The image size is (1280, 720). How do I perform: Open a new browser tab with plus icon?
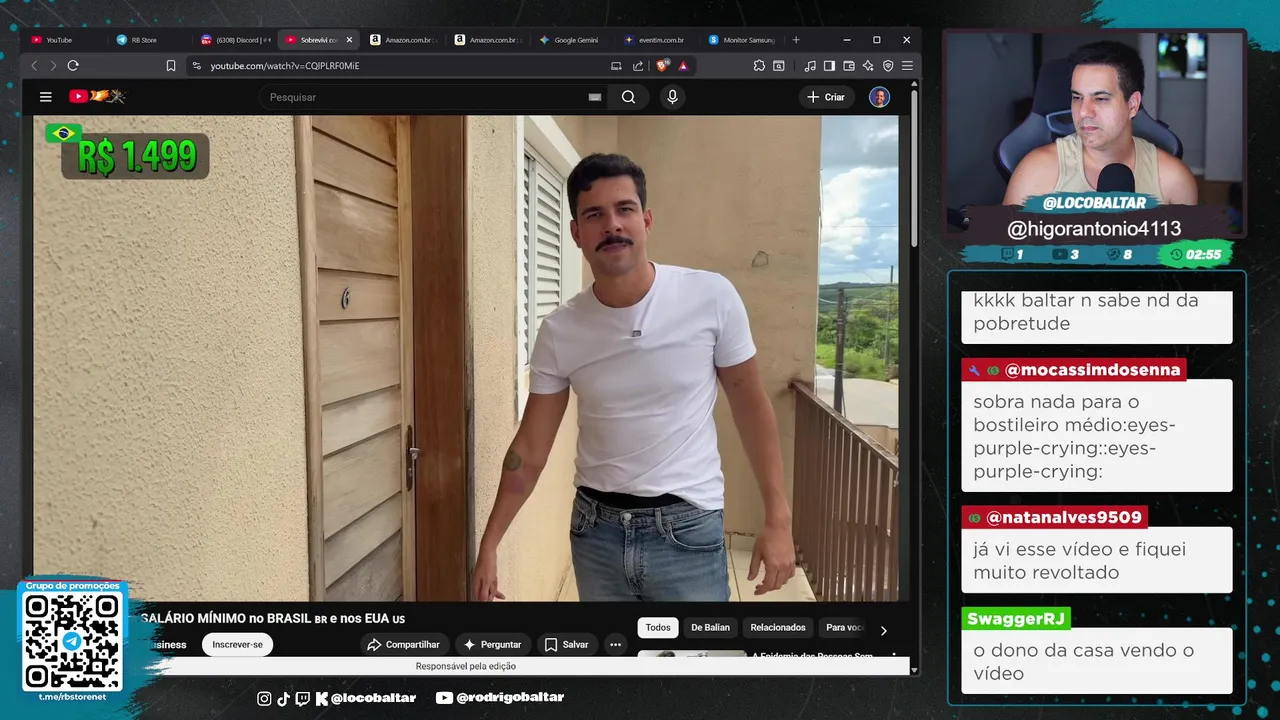tap(796, 40)
